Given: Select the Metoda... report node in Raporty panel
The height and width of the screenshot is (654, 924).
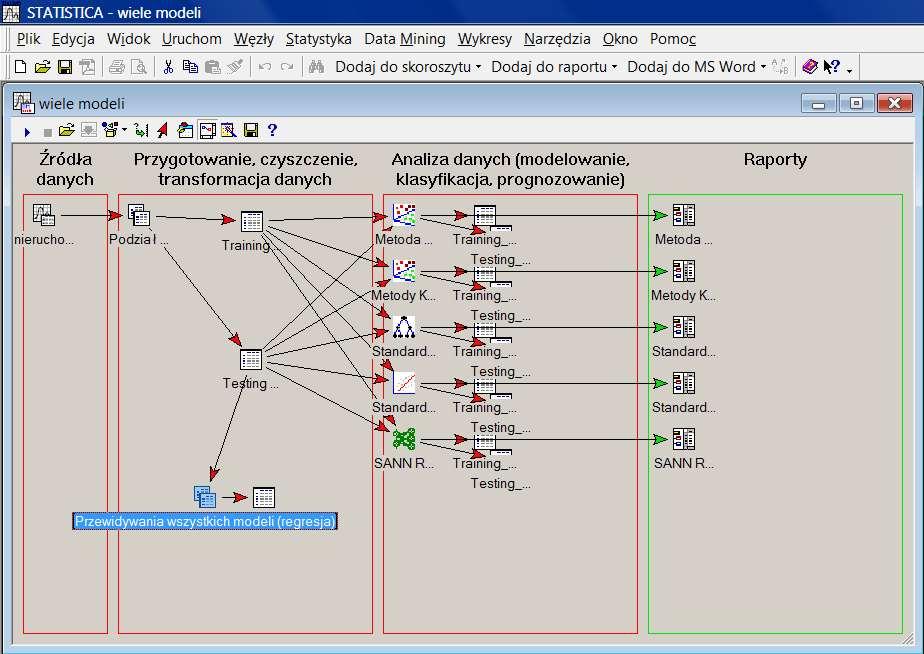Looking at the screenshot, I should (684, 215).
